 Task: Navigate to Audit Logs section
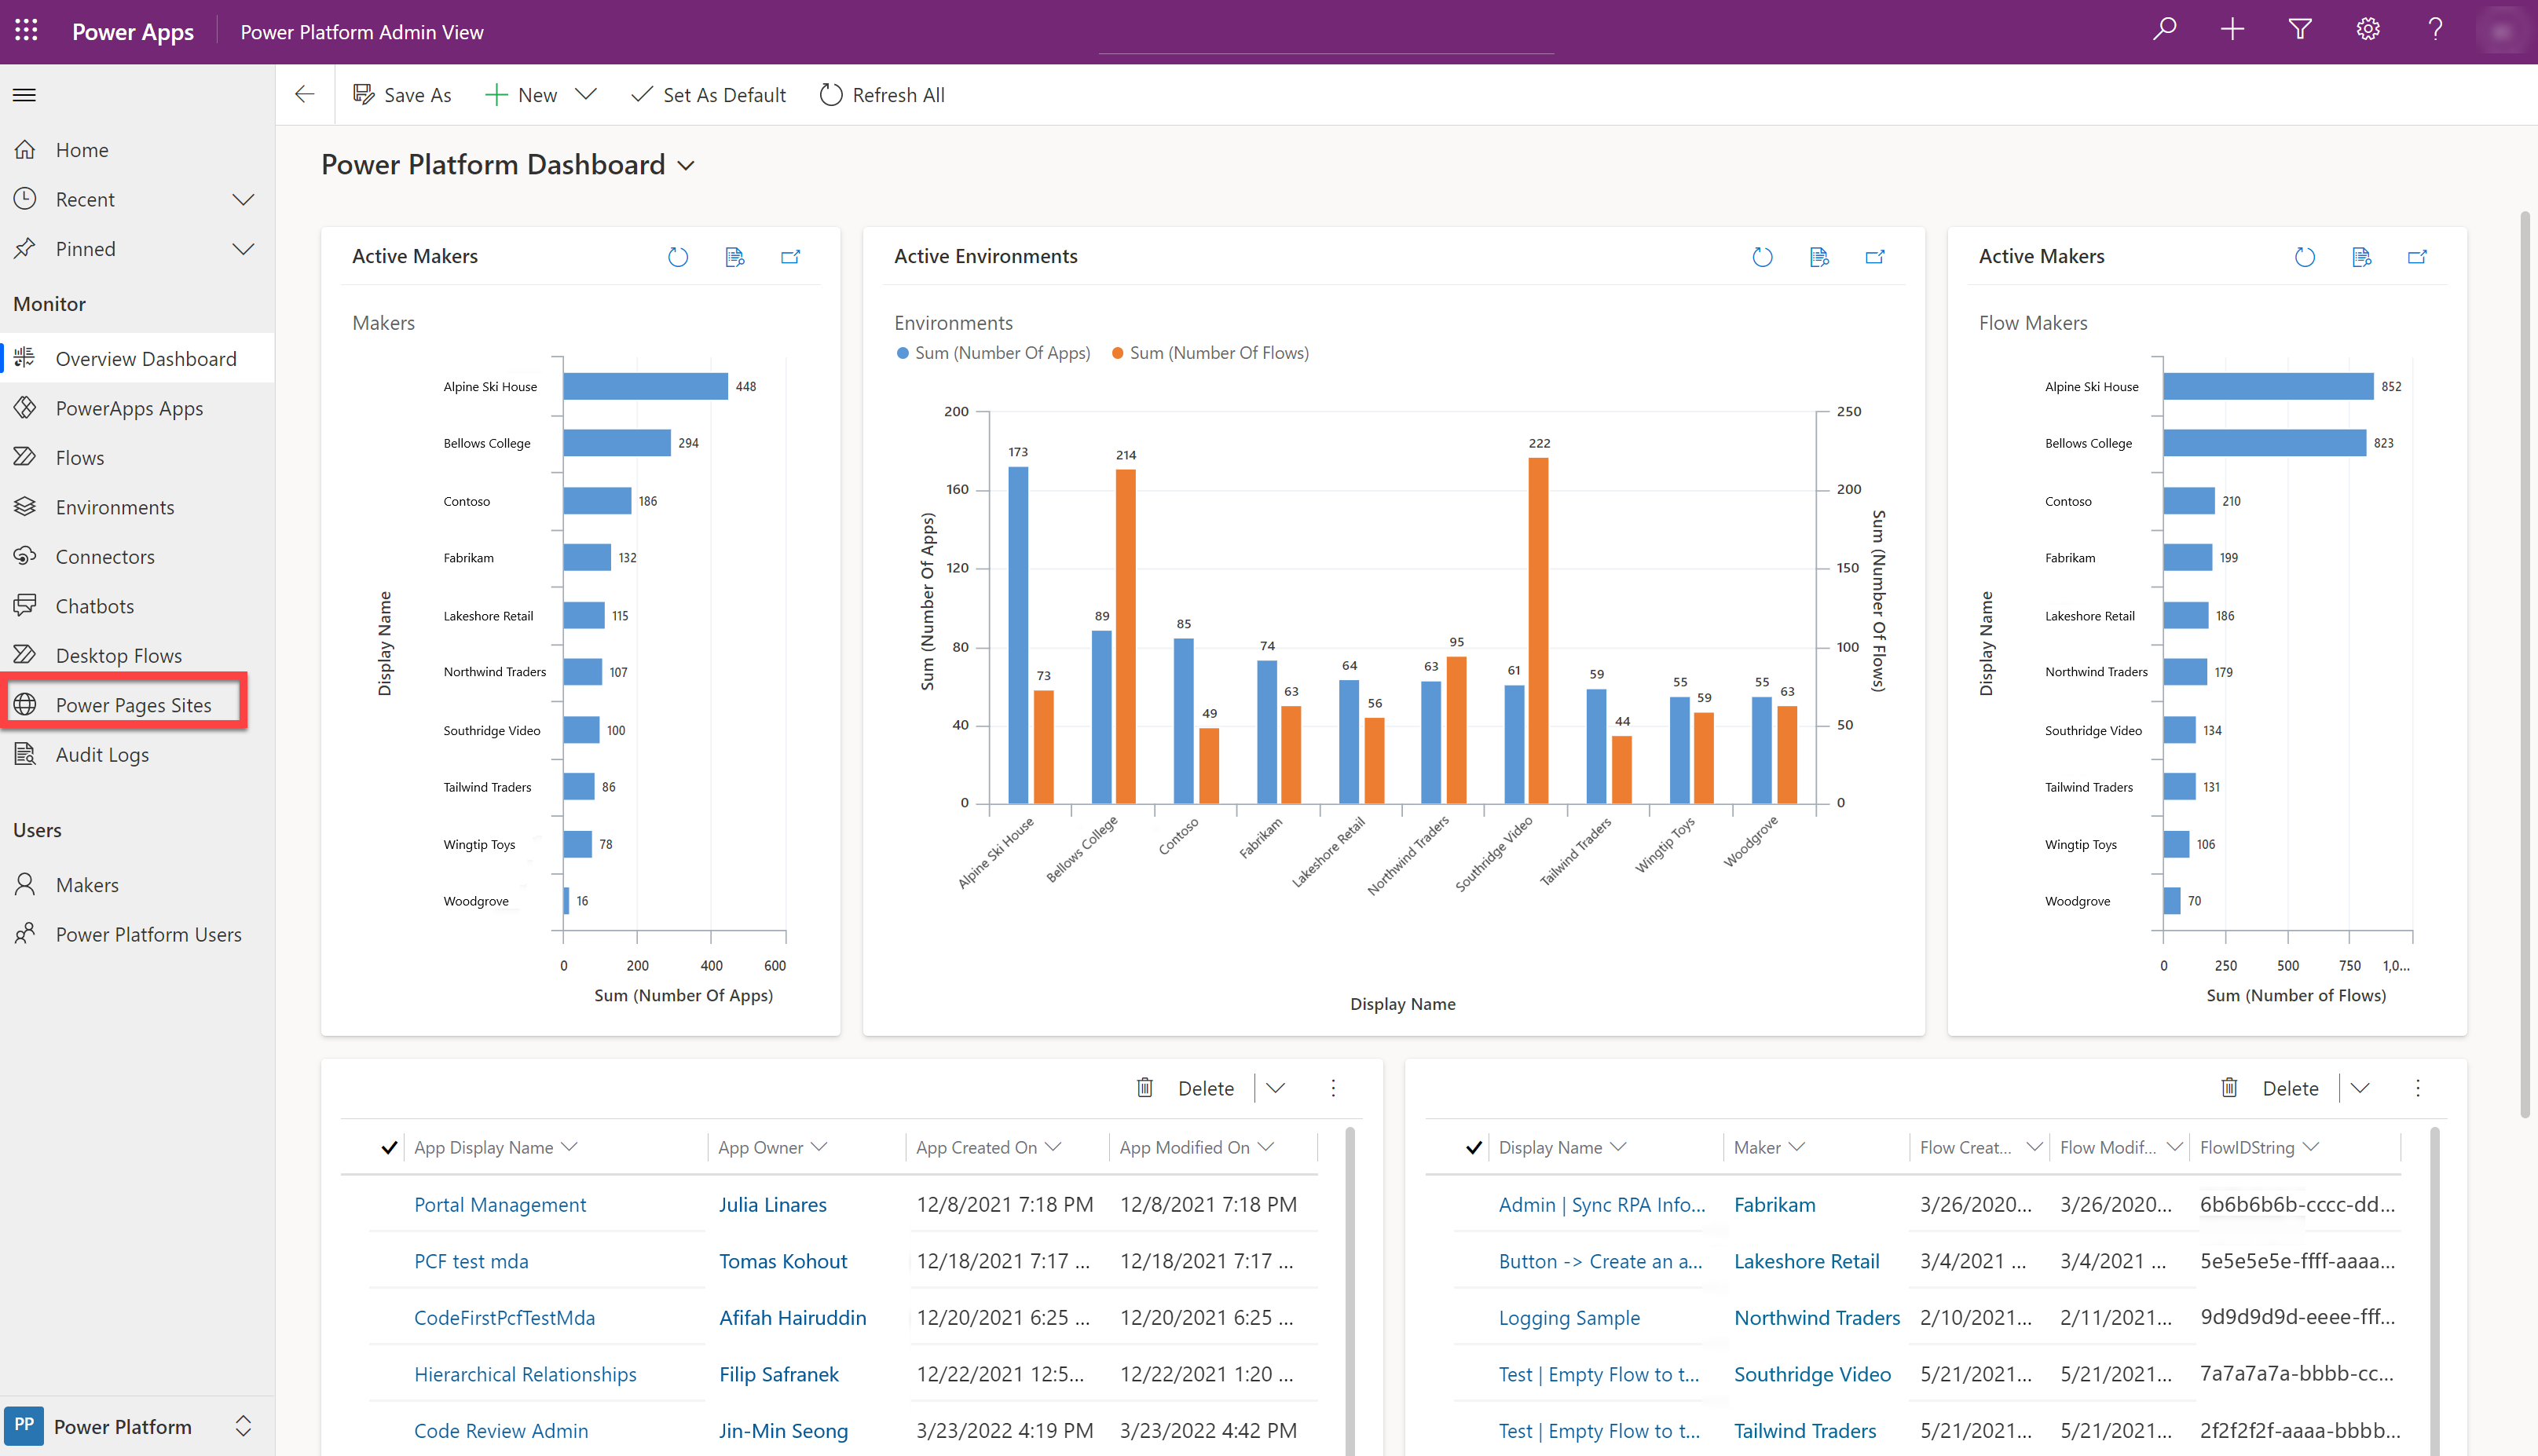click(x=99, y=753)
